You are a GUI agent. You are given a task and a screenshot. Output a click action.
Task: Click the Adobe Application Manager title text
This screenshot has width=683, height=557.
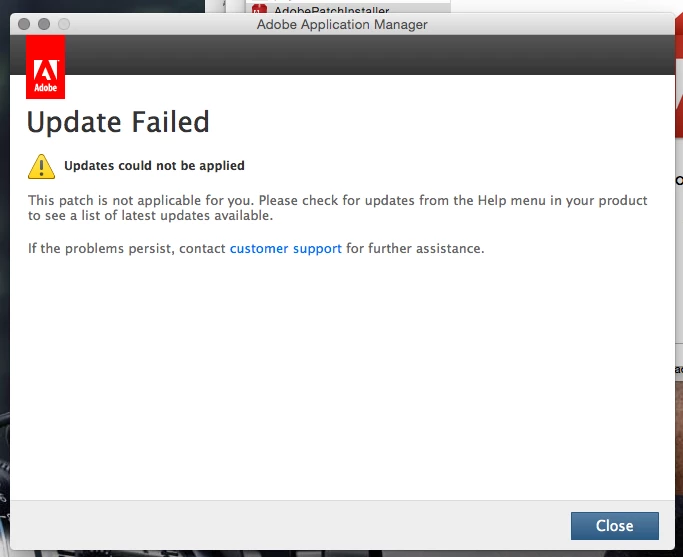click(x=342, y=24)
